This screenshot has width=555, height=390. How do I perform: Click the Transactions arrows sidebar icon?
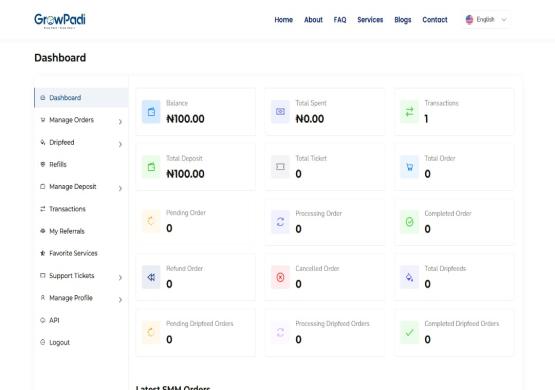coord(43,209)
